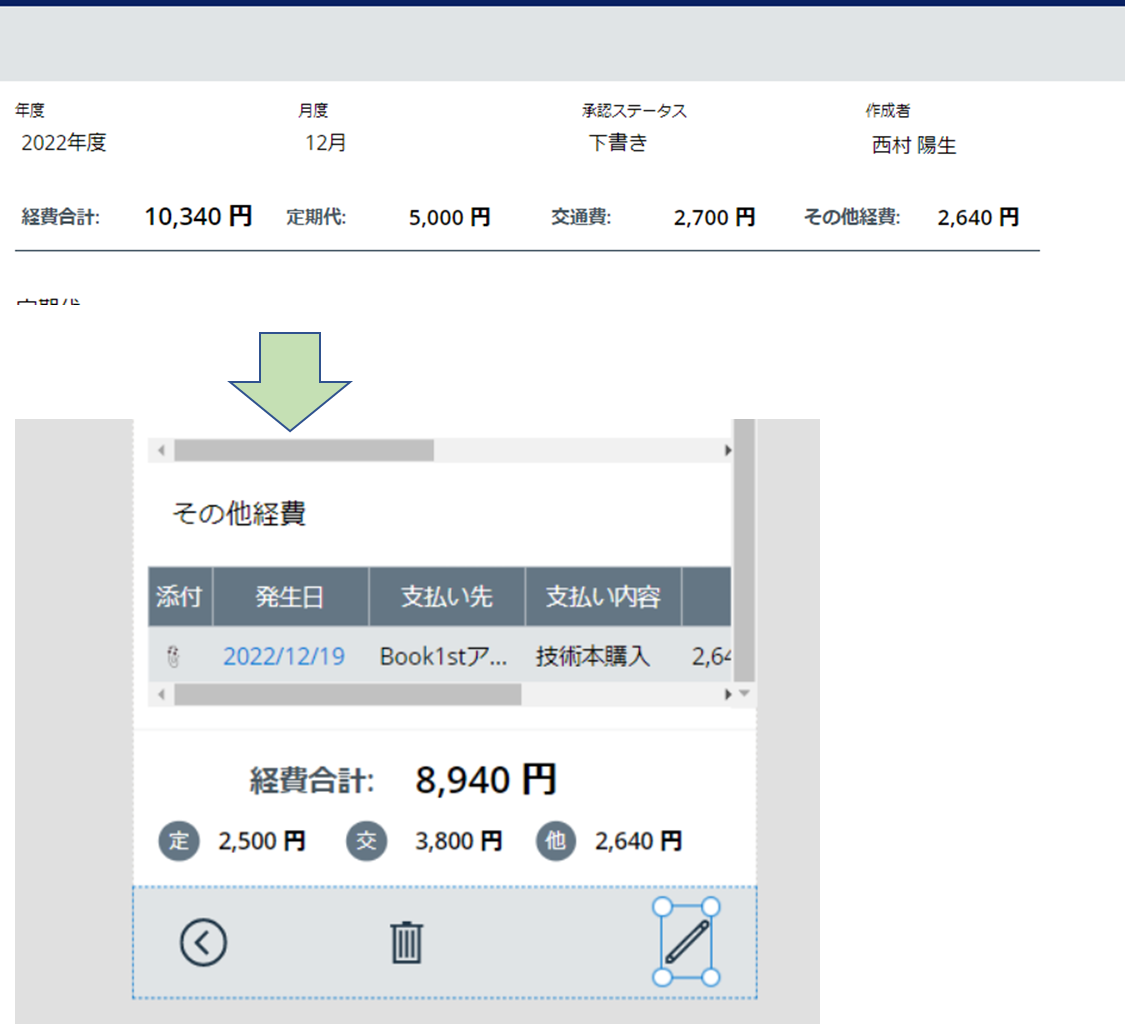Click the 経費合計: label in the lower panel
The image size is (1125, 1024).
[311, 781]
